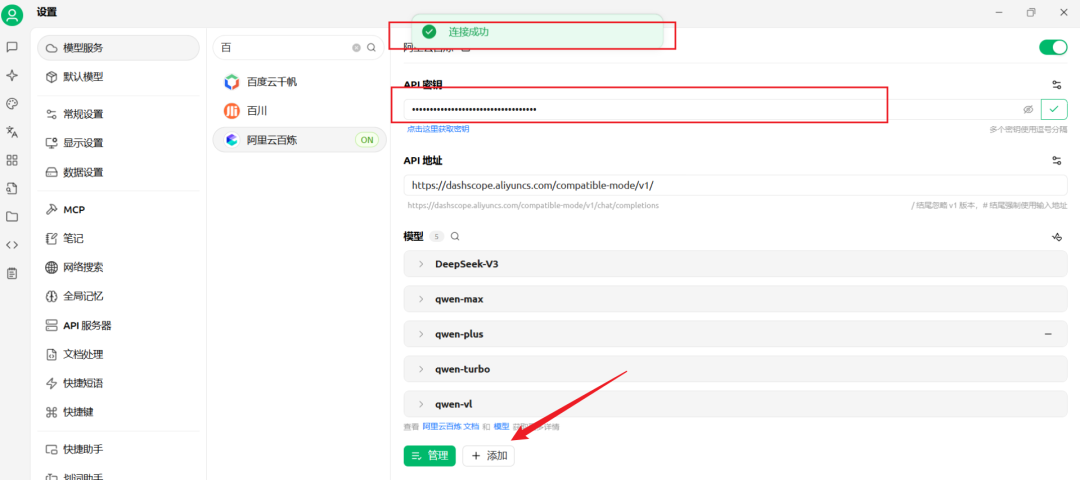Open 笔记 settings
This screenshot has width=1080, height=480.
[118, 238]
